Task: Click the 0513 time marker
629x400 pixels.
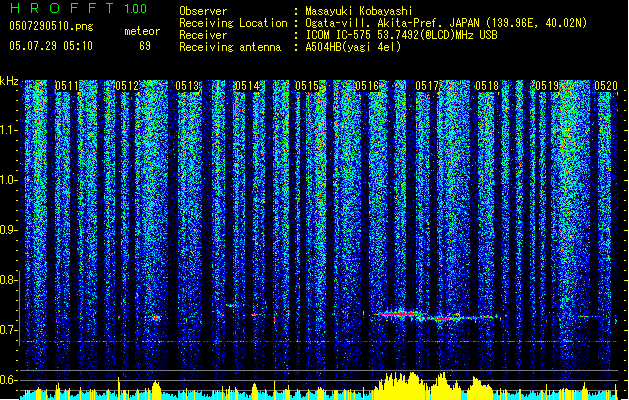Action: click(x=187, y=86)
